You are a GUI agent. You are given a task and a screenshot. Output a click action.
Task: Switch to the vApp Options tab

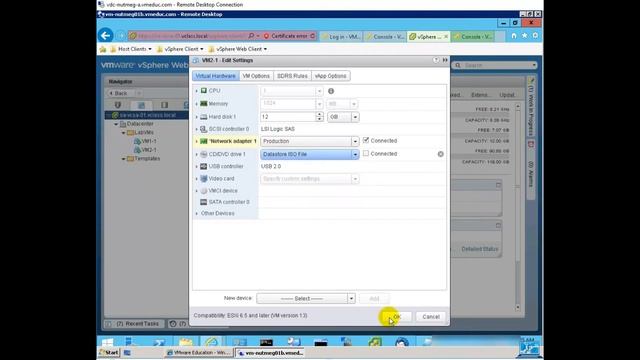point(330,76)
